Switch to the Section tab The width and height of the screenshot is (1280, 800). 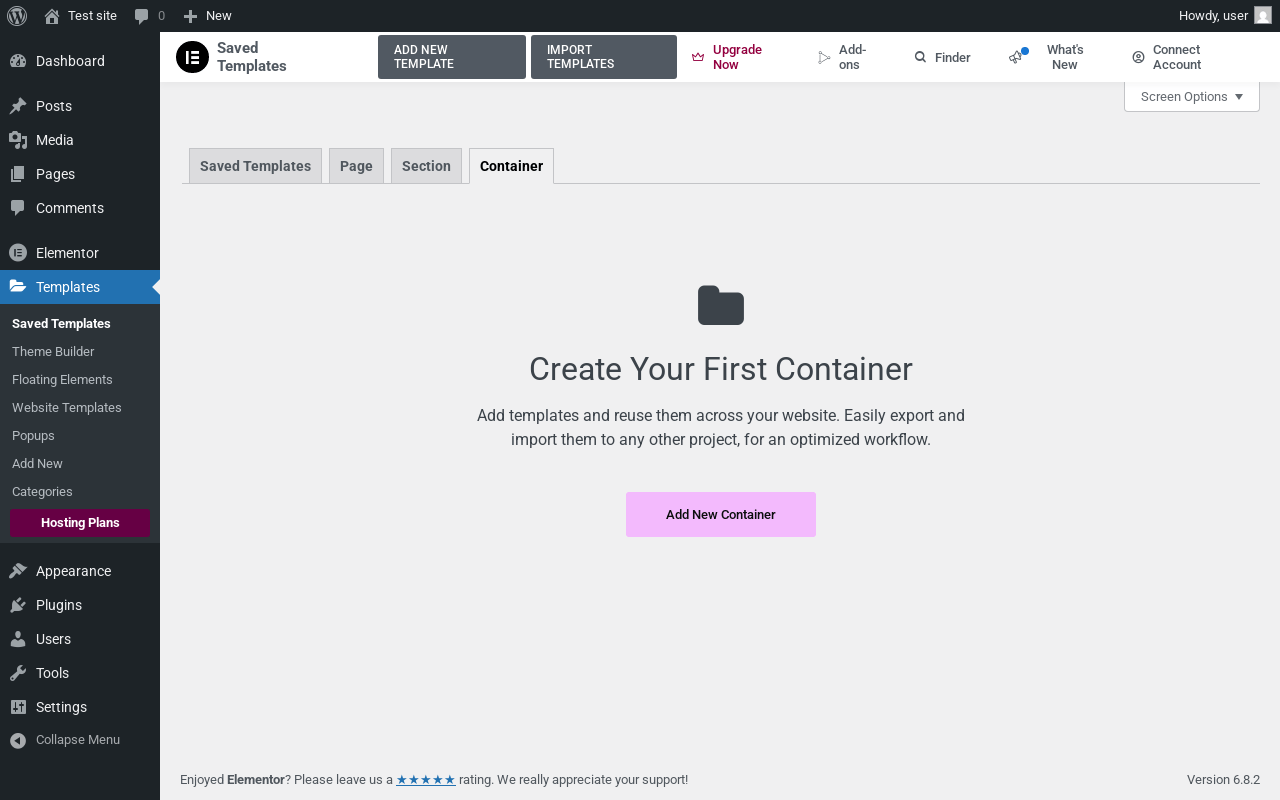click(426, 166)
